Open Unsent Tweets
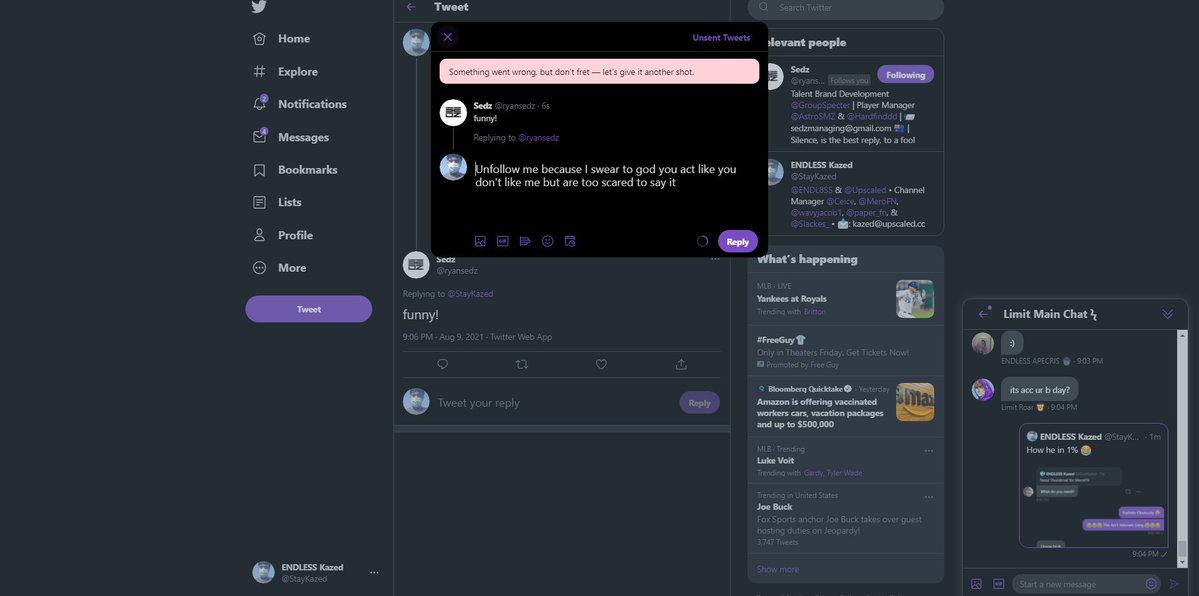 [x=721, y=38]
